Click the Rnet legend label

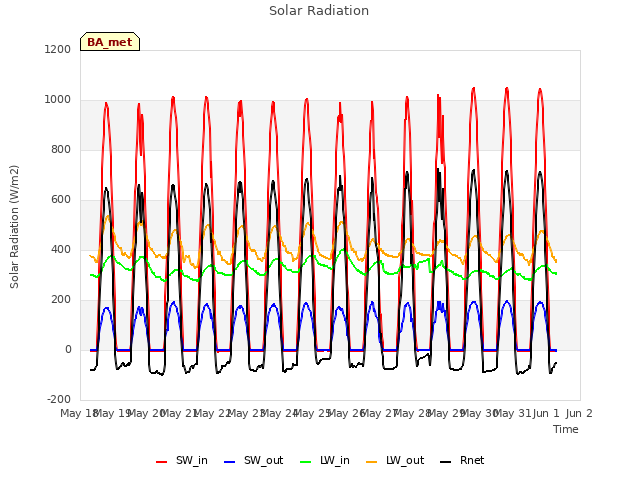point(472,460)
